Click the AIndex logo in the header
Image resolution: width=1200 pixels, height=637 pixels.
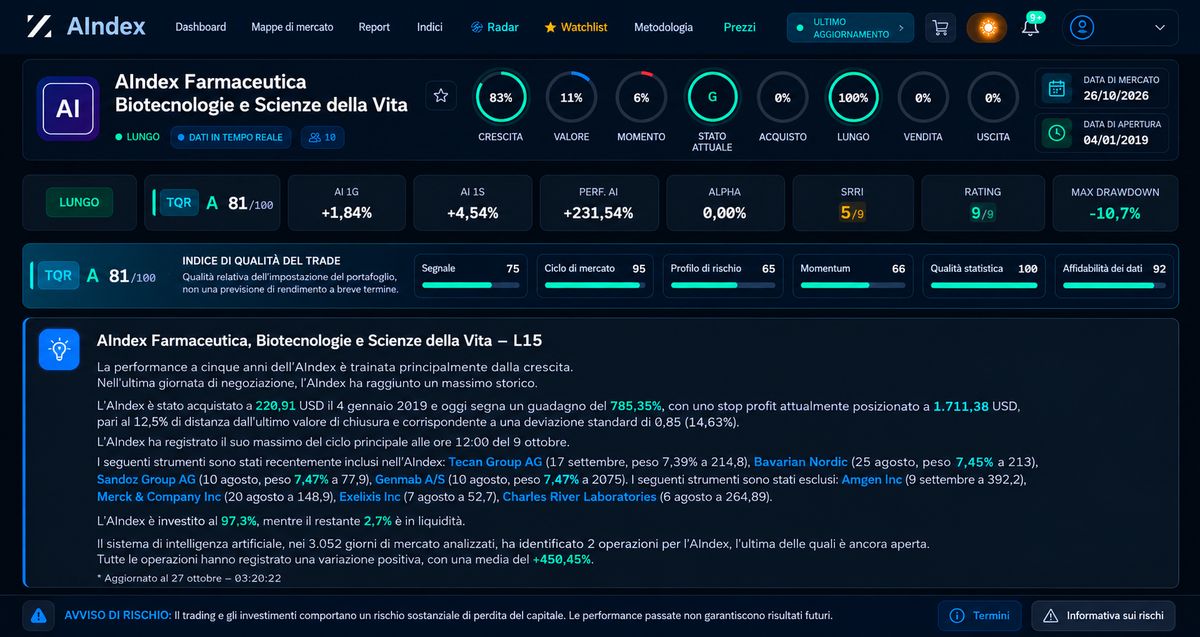[86, 27]
